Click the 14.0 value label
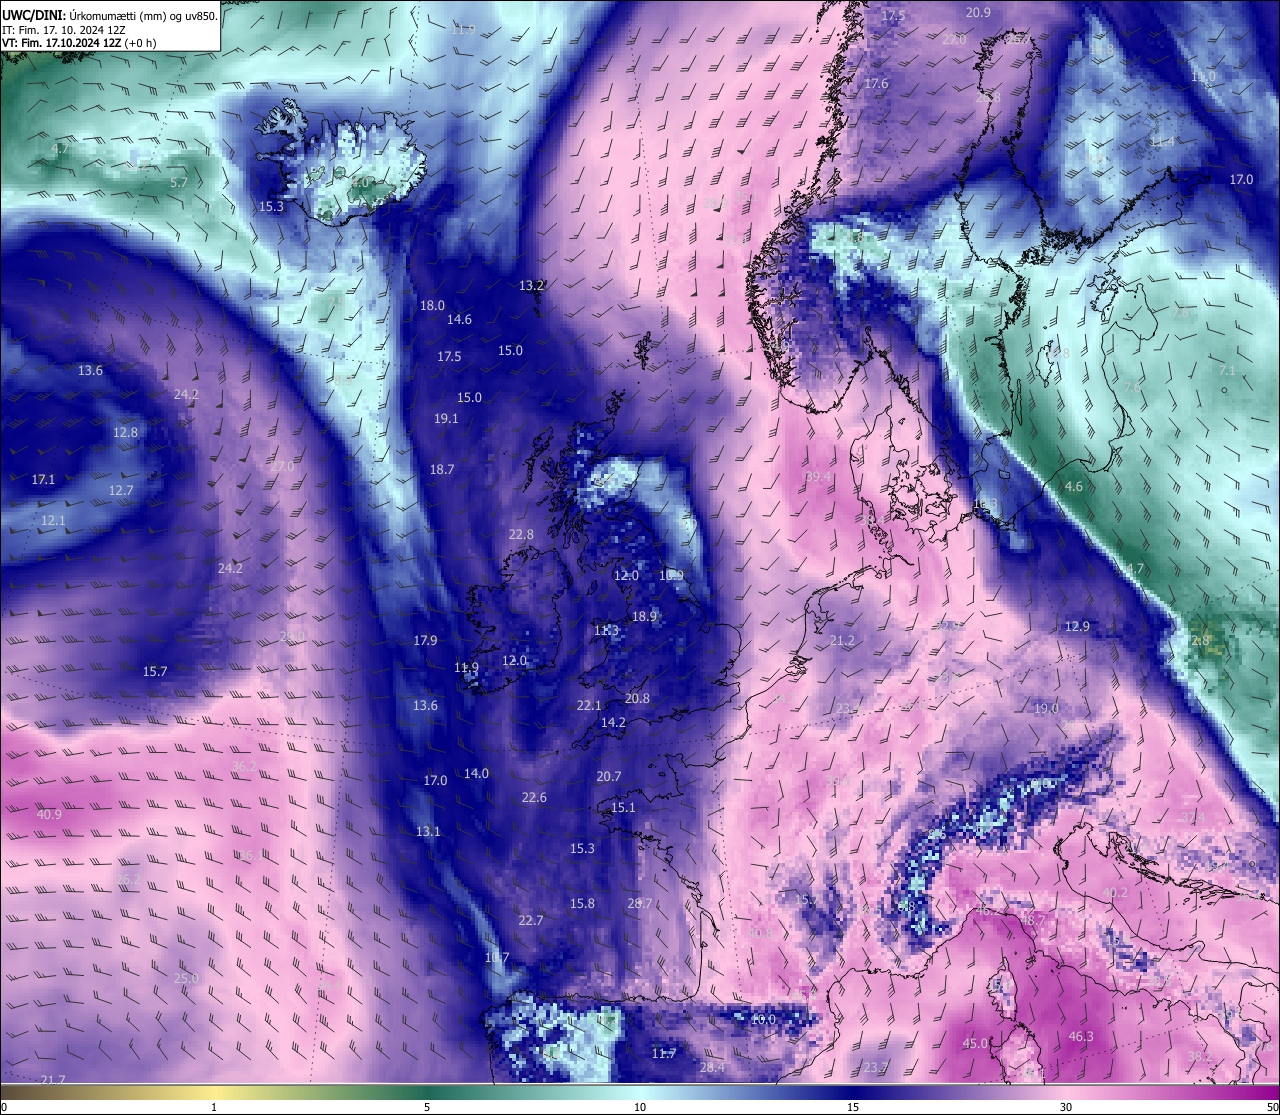The height and width of the screenshot is (1115, 1280). 476,774
